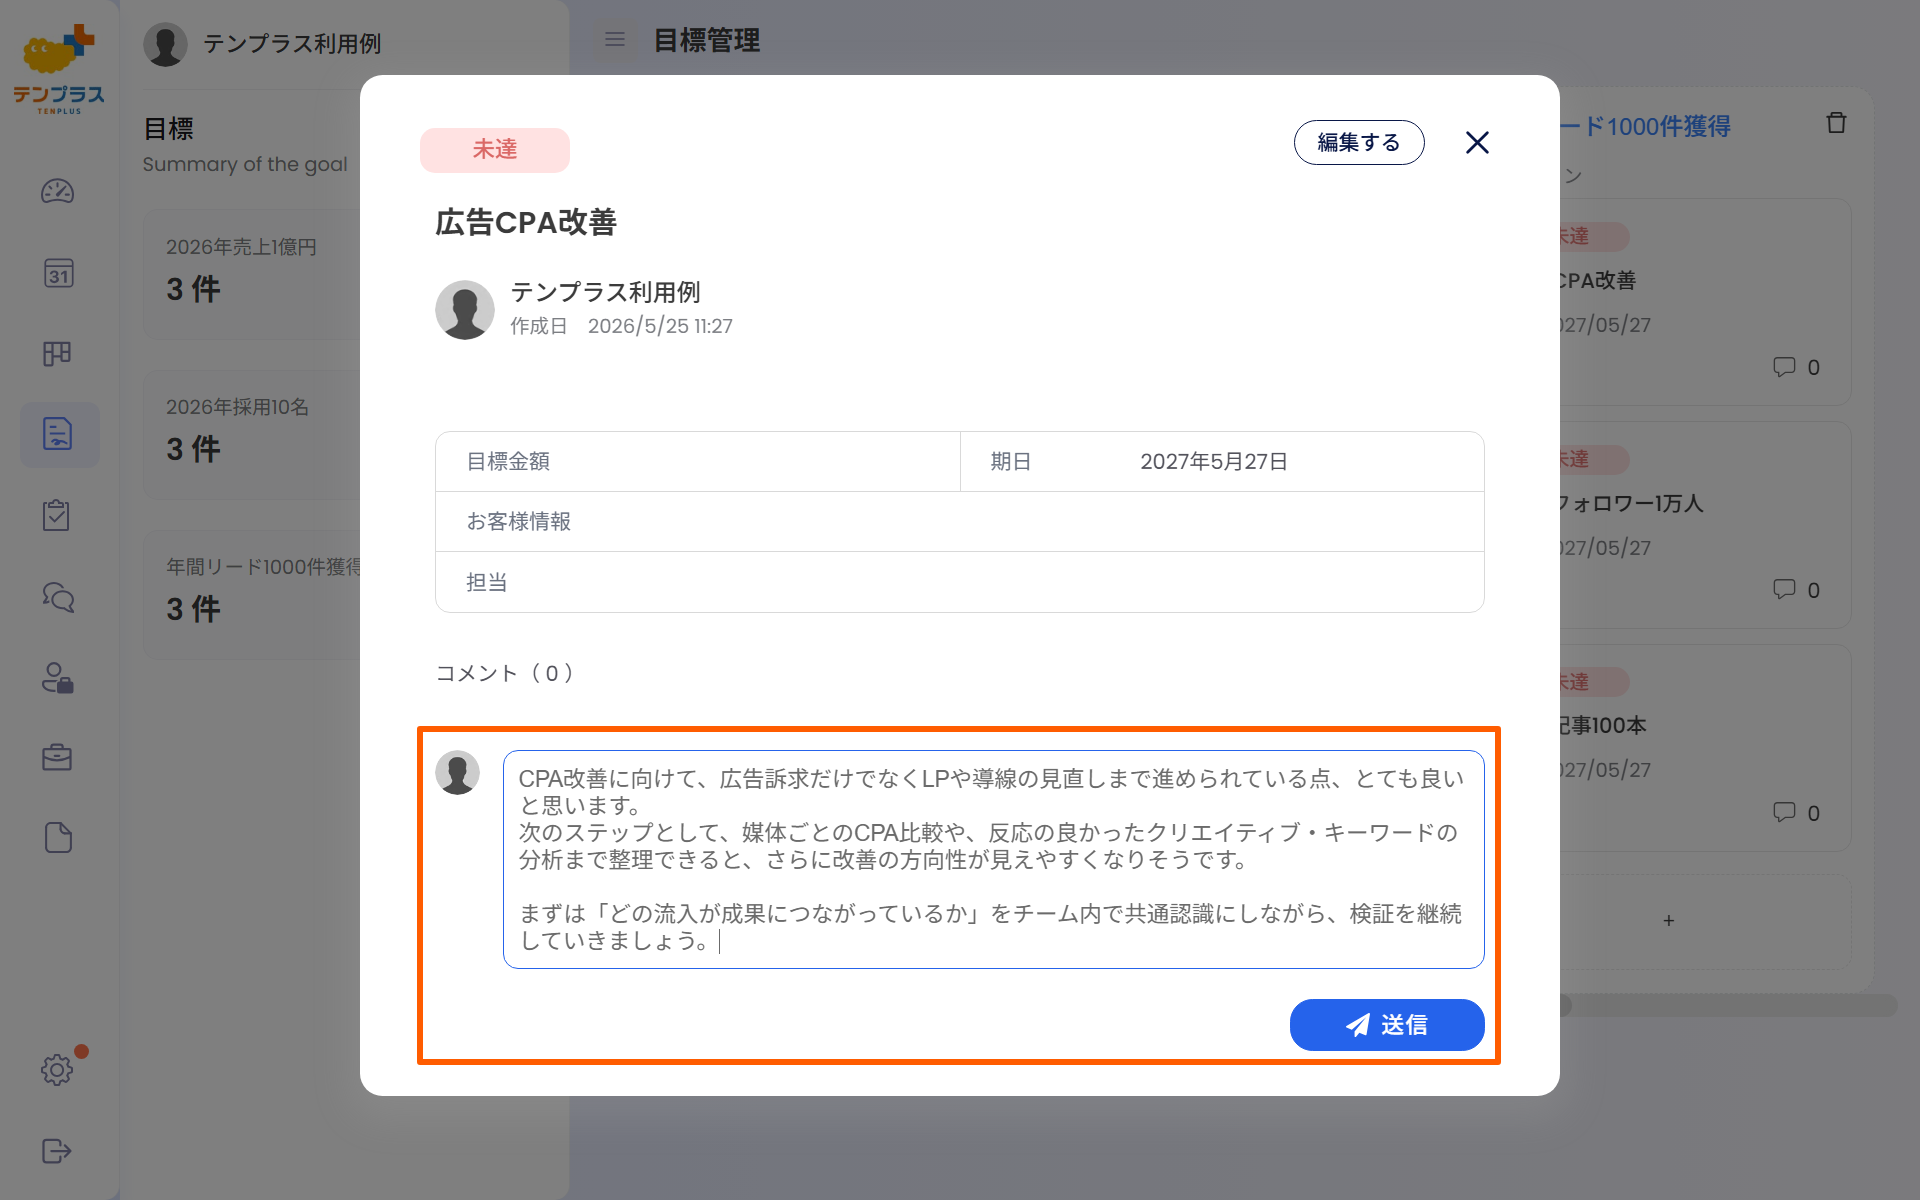Open the dashboard gauge icon in sidebar
This screenshot has width=1920, height=1200.
(x=57, y=191)
